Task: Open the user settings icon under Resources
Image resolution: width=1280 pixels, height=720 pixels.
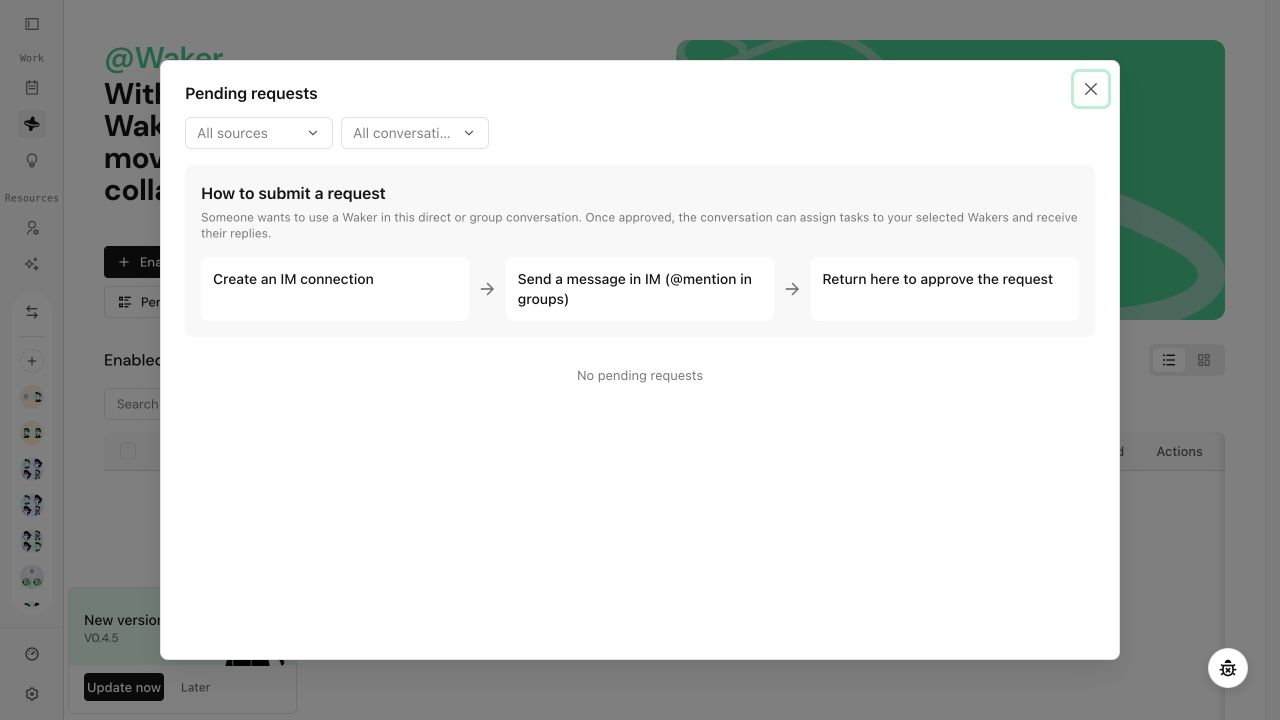Action: tap(32, 228)
